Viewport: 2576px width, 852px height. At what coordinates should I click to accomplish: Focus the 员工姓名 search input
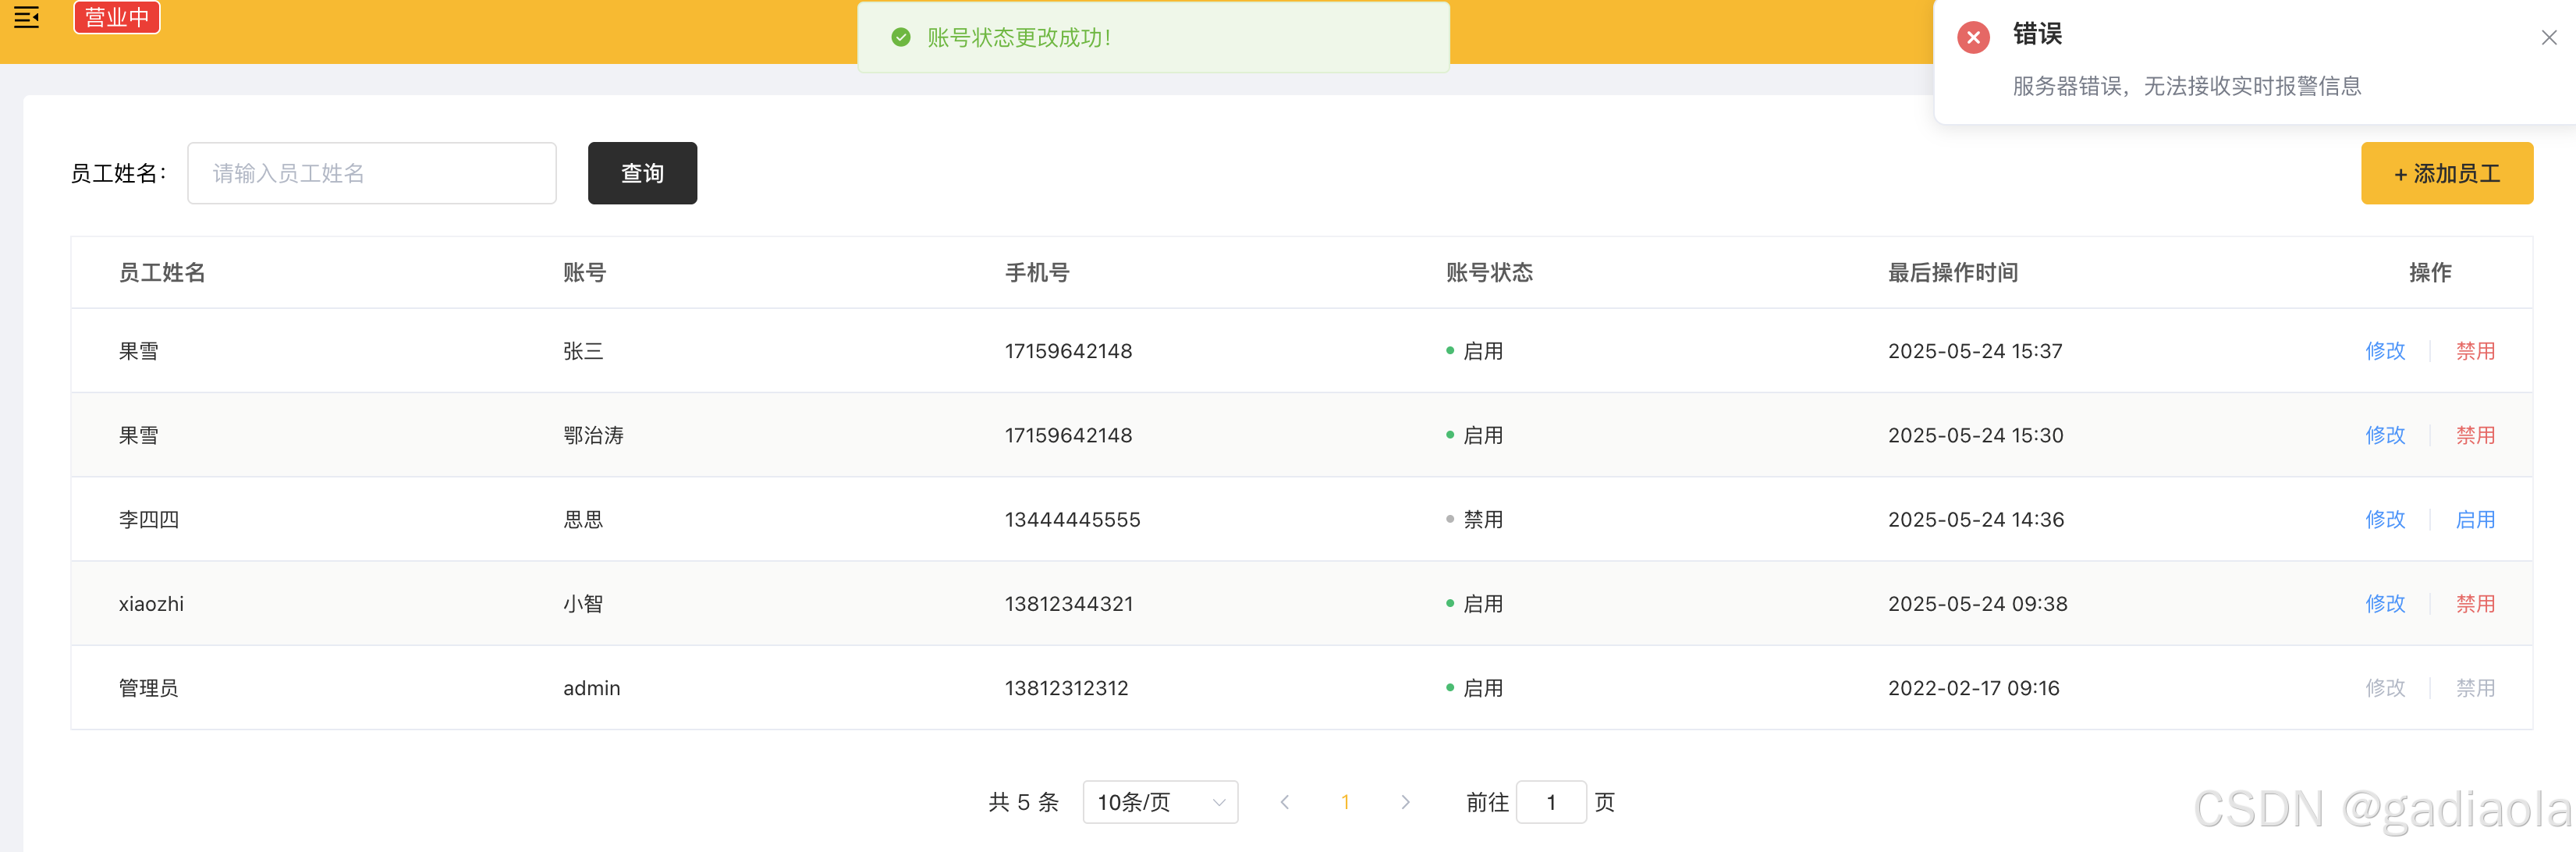pos(371,173)
